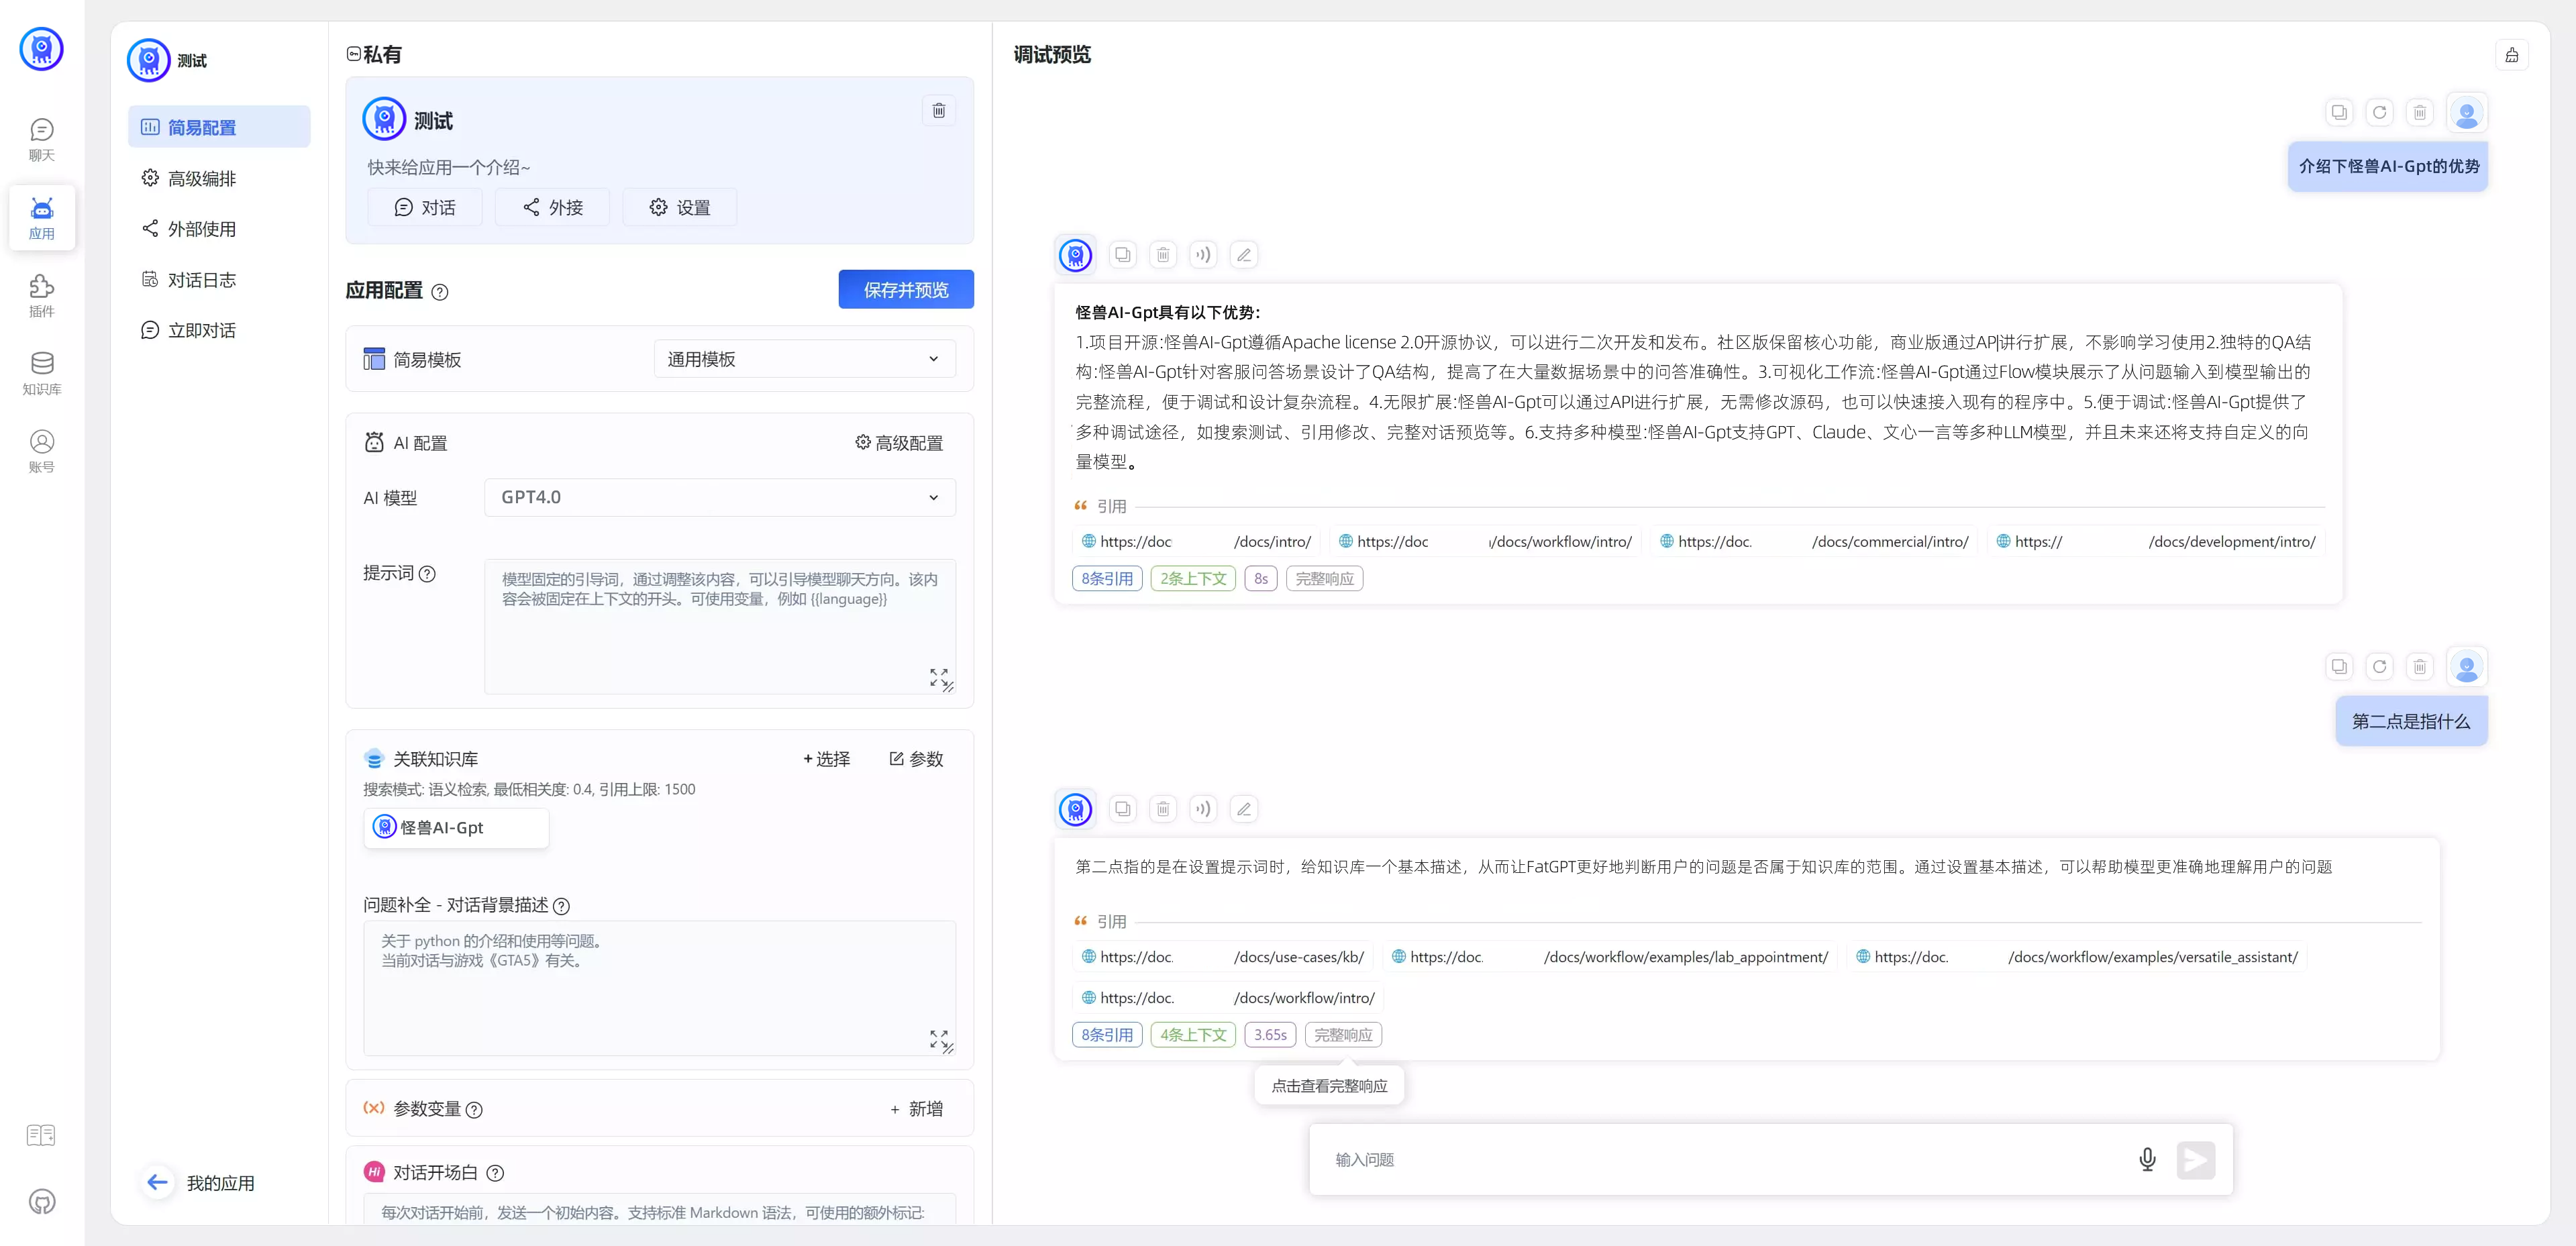2576x1246 pixels.
Task: Open the /docs/commercial/intro/ citation link
Action: [x=1814, y=541]
